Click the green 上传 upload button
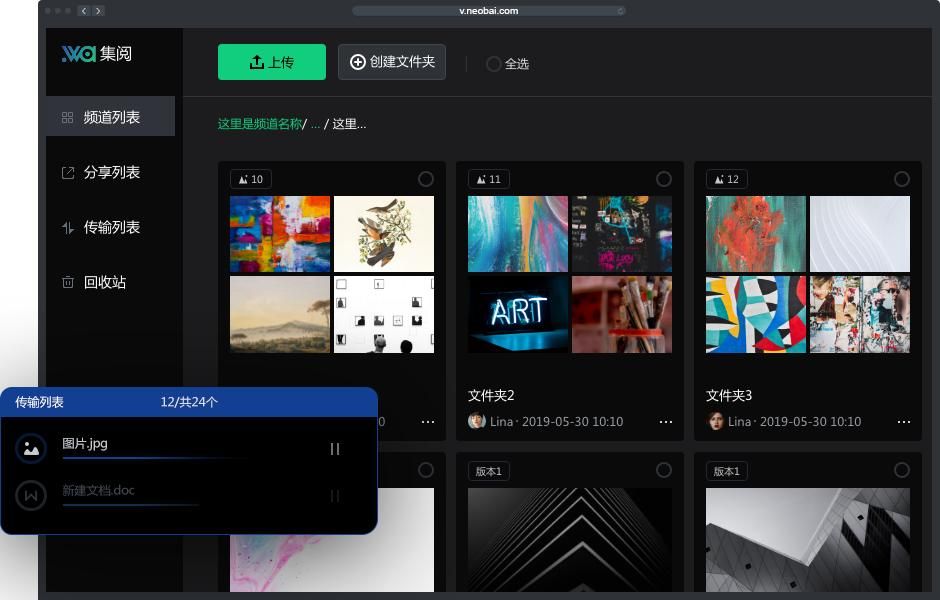The height and width of the screenshot is (600, 940). pyautogui.click(x=272, y=62)
